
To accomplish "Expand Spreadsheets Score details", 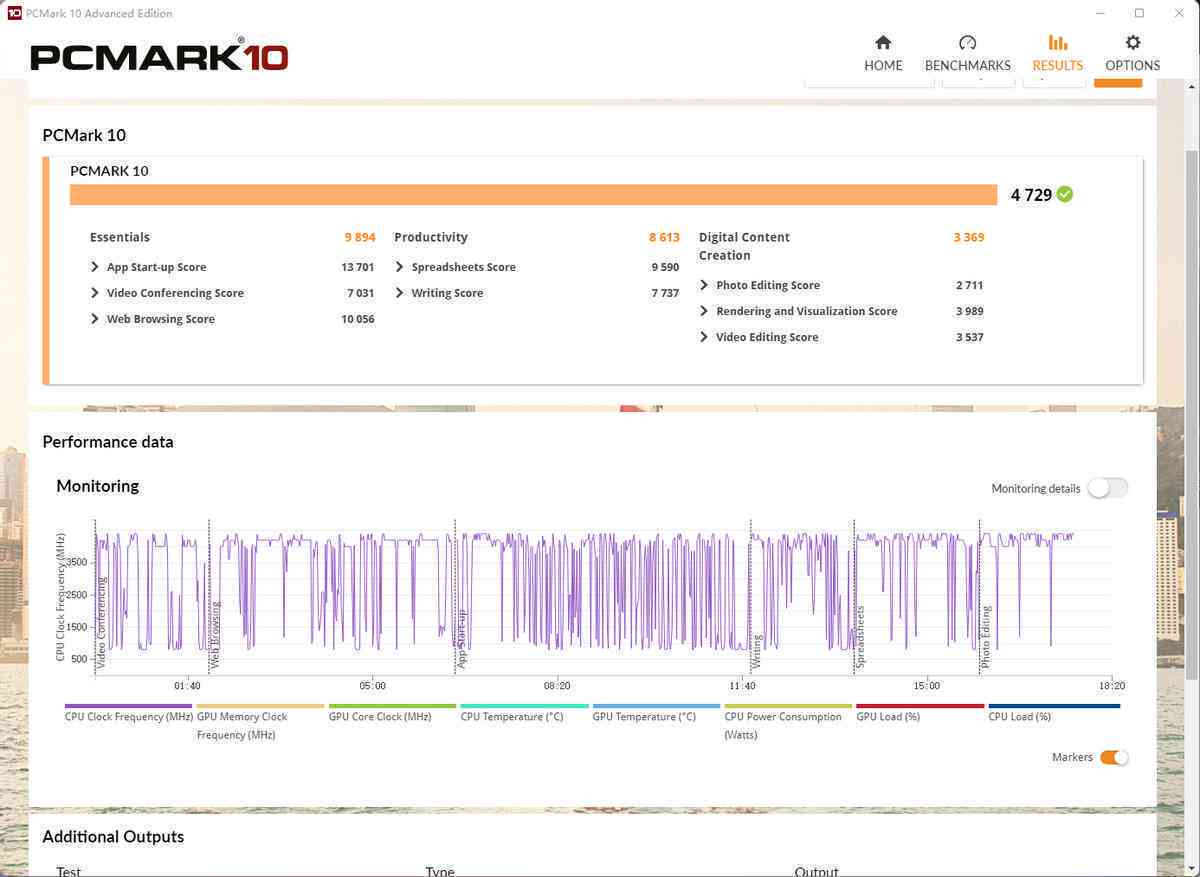I will pos(400,267).
